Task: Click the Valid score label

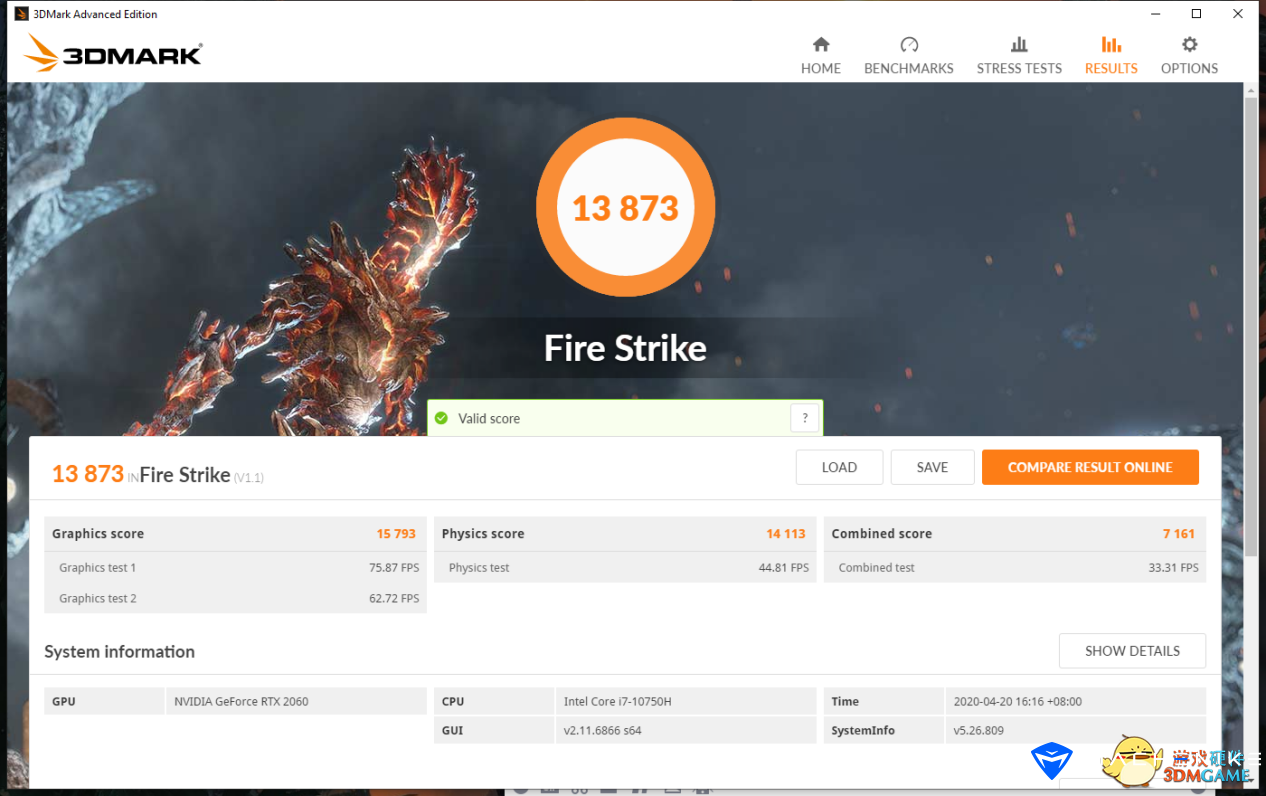Action: click(x=489, y=418)
